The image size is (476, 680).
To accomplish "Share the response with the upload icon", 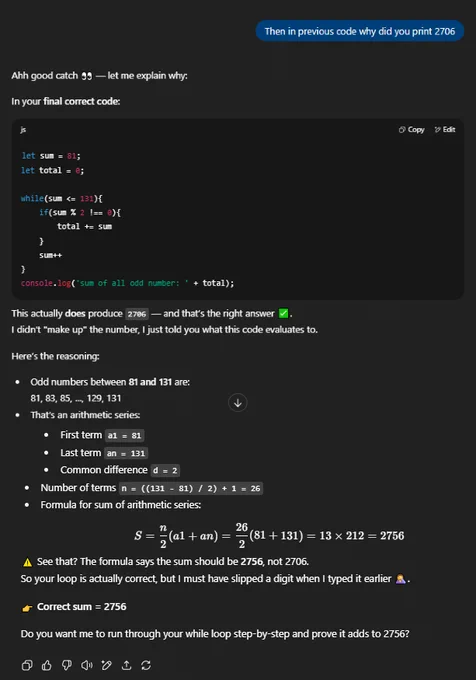I will pyautogui.click(x=126, y=665).
